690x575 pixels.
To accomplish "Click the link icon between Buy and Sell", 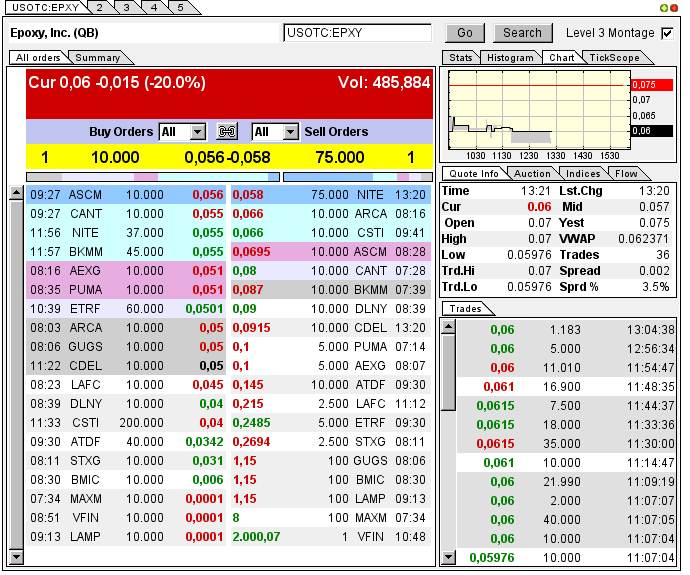I will (227, 132).
